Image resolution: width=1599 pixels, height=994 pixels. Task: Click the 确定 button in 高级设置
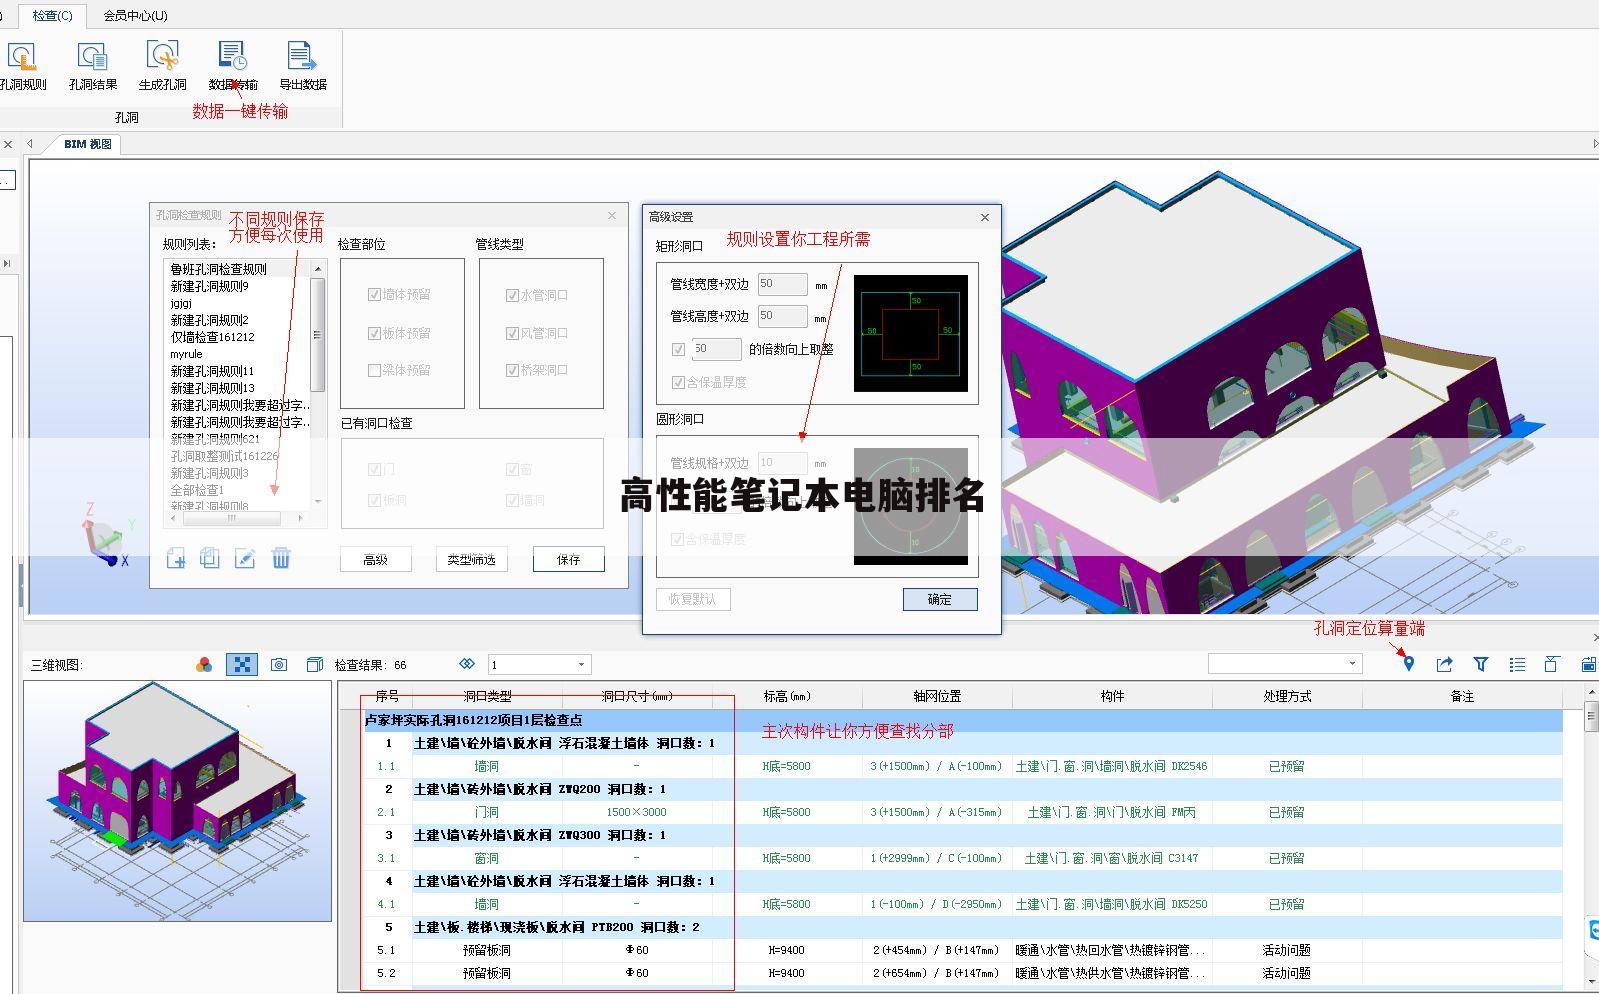point(940,599)
